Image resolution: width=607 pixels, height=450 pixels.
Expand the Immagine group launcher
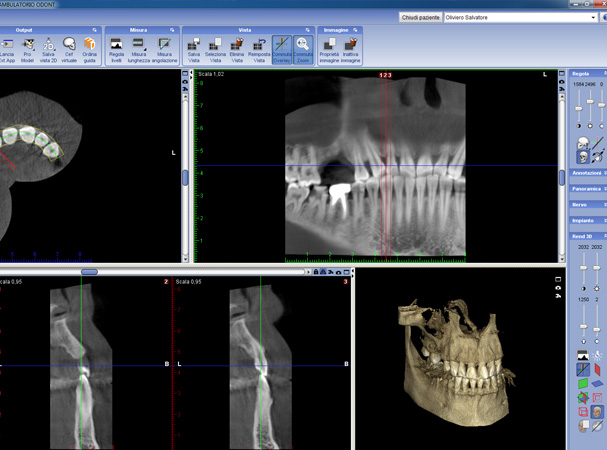[355, 30]
